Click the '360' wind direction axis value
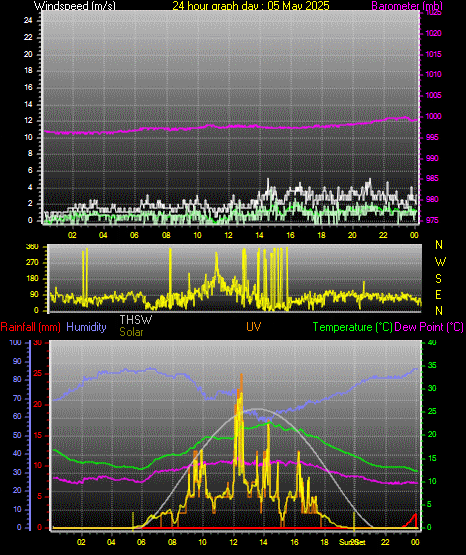Viewport: 466px width, 555px height. click(x=32, y=247)
